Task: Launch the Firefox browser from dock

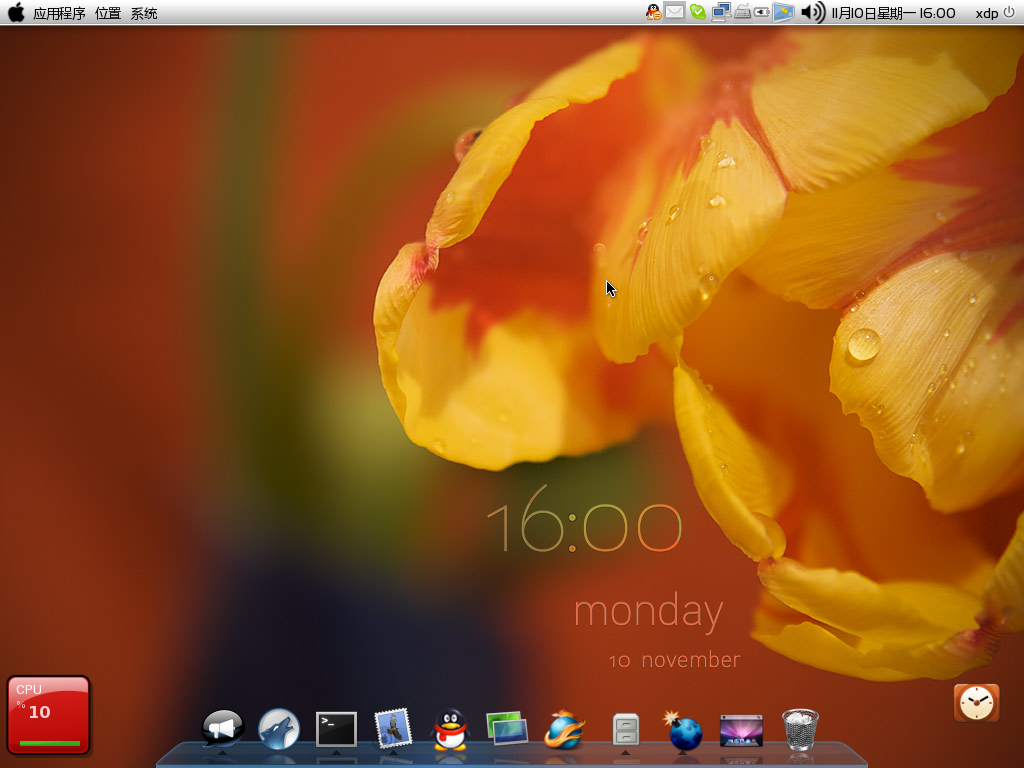Action: click(564, 729)
